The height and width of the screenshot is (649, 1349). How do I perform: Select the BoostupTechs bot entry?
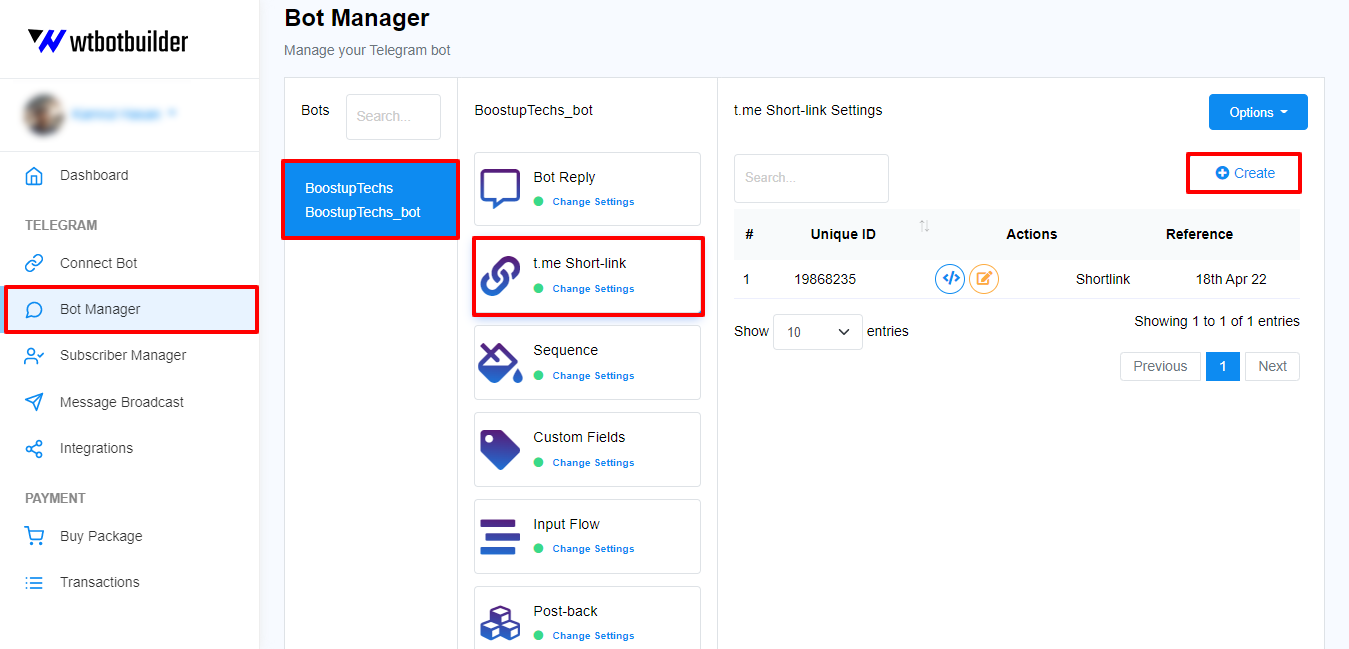pyautogui.click(x=370, y=200)
